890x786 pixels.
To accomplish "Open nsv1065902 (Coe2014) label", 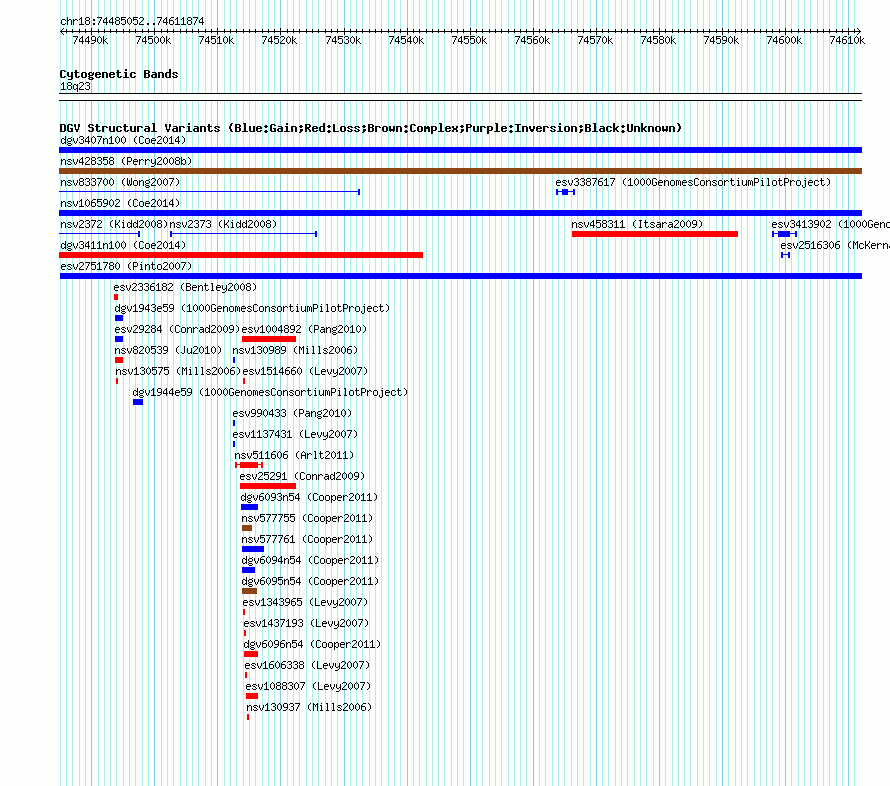I will click(x=120, y=203).
